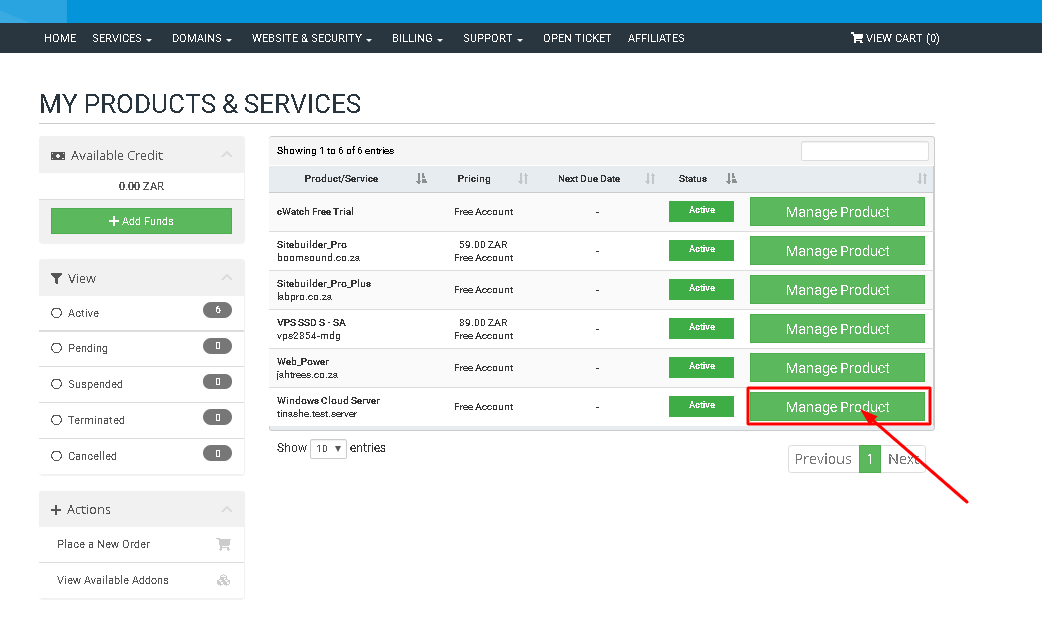Click the tinashe.test.server text

(x=317, y=414)
